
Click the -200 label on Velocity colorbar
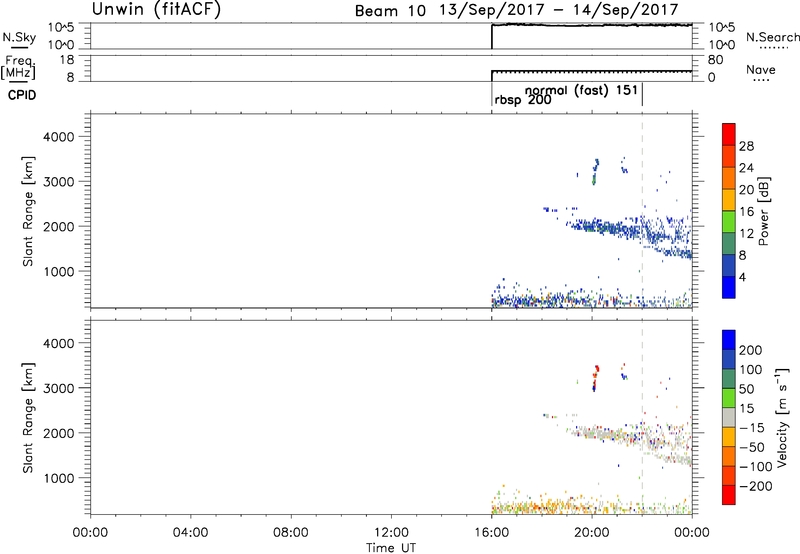point(756,486)
